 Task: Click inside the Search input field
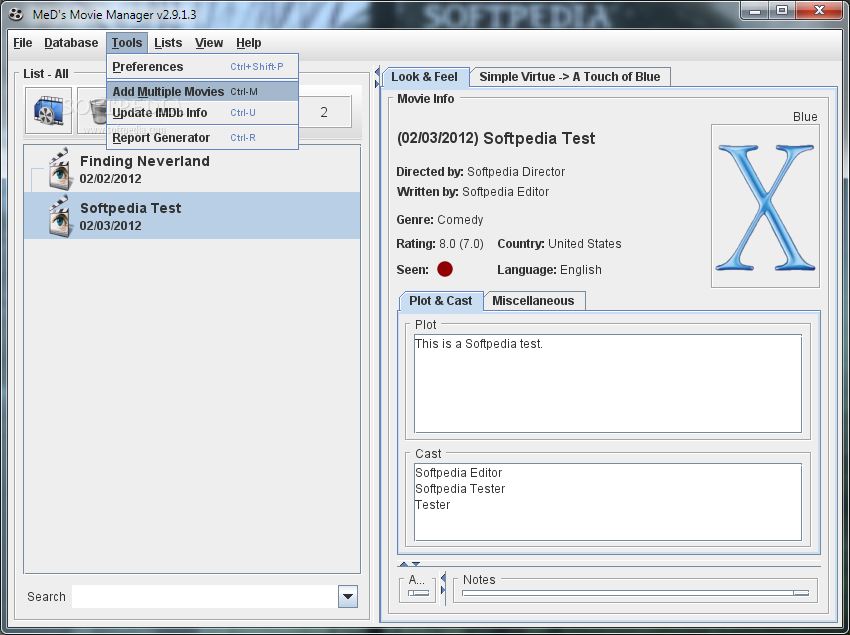(204, 596)
